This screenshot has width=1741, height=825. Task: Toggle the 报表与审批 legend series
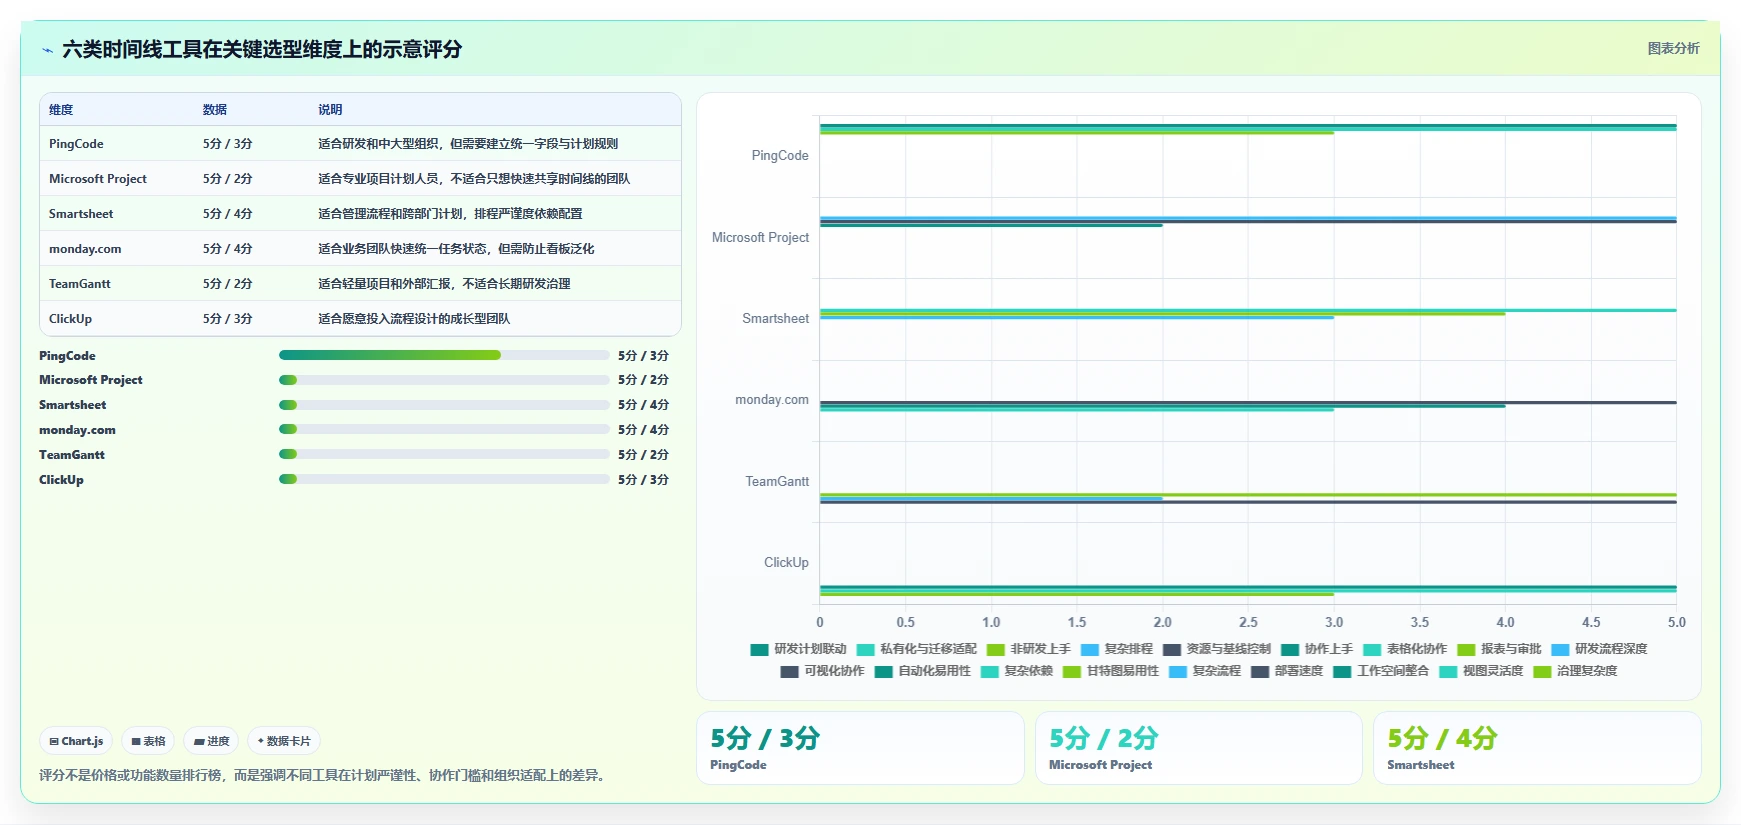click(x=1498, y=649)
